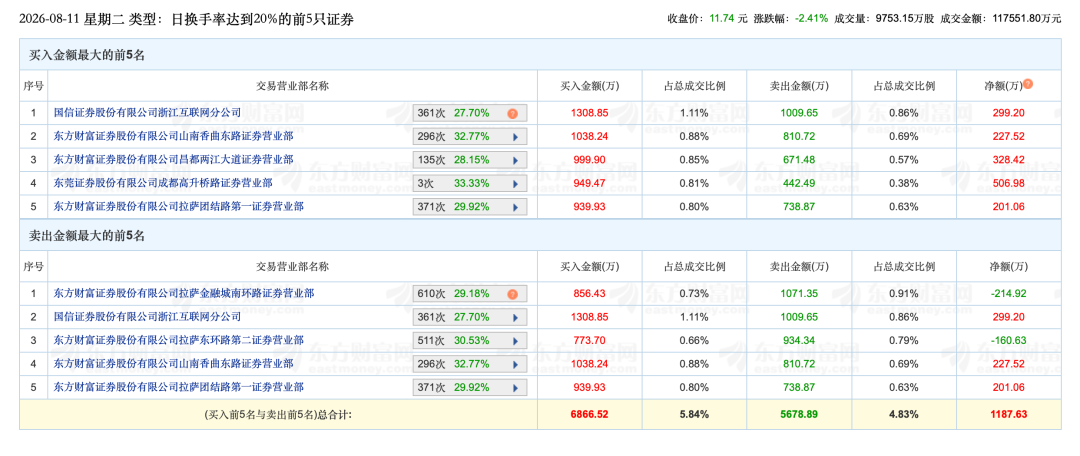
Task: Click the total buy amount 6866.52
Action: click(x=589, y=415)
